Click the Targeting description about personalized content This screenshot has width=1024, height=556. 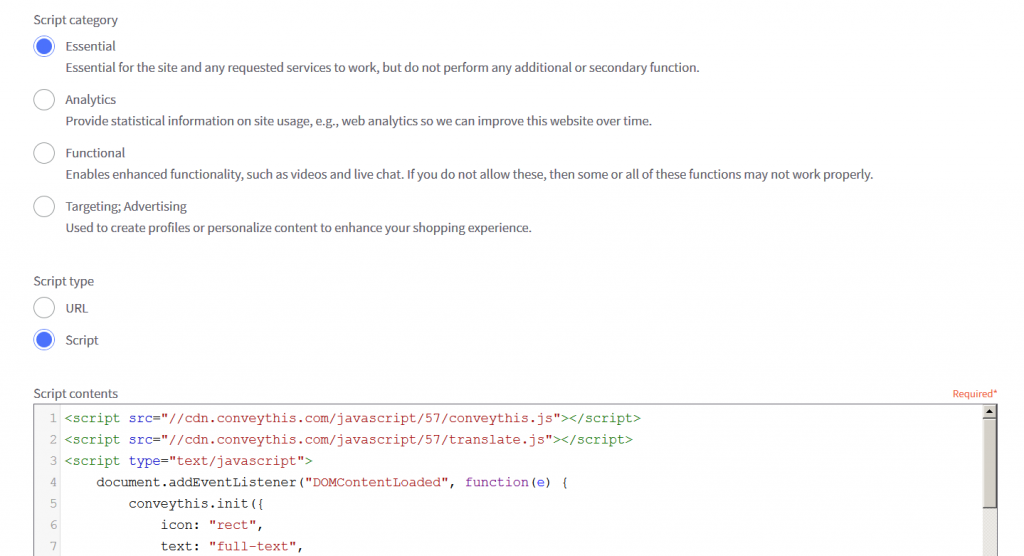pyautogui.click(x=298, y=228)
